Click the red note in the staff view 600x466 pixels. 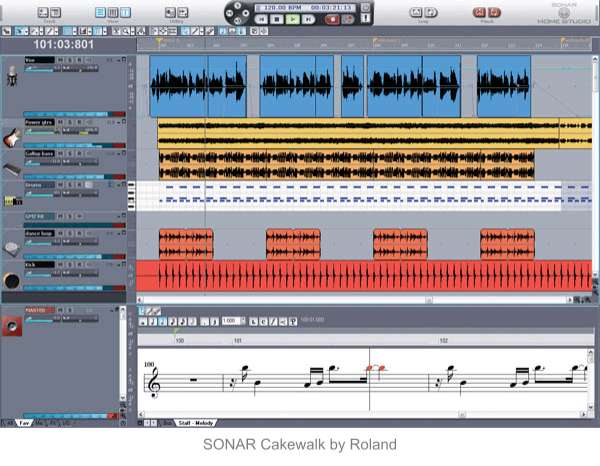coord(369,368)
